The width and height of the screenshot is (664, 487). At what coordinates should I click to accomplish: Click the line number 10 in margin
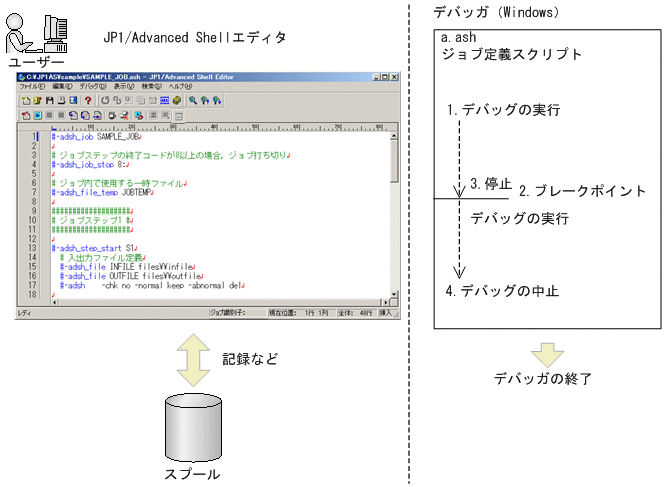(33, 220)
